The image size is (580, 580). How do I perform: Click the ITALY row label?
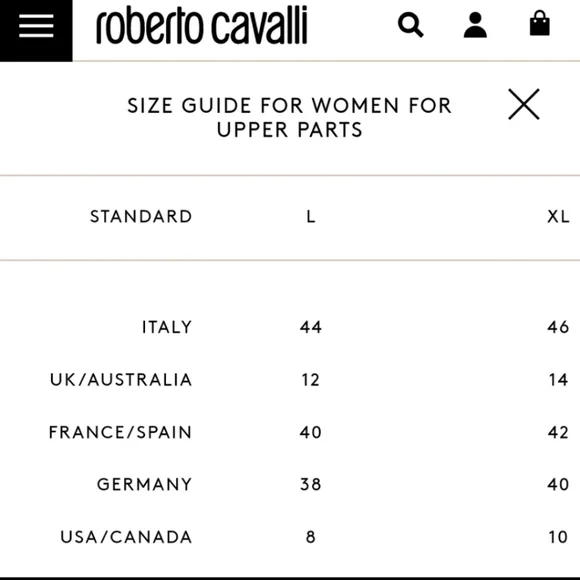click(167, 327)
